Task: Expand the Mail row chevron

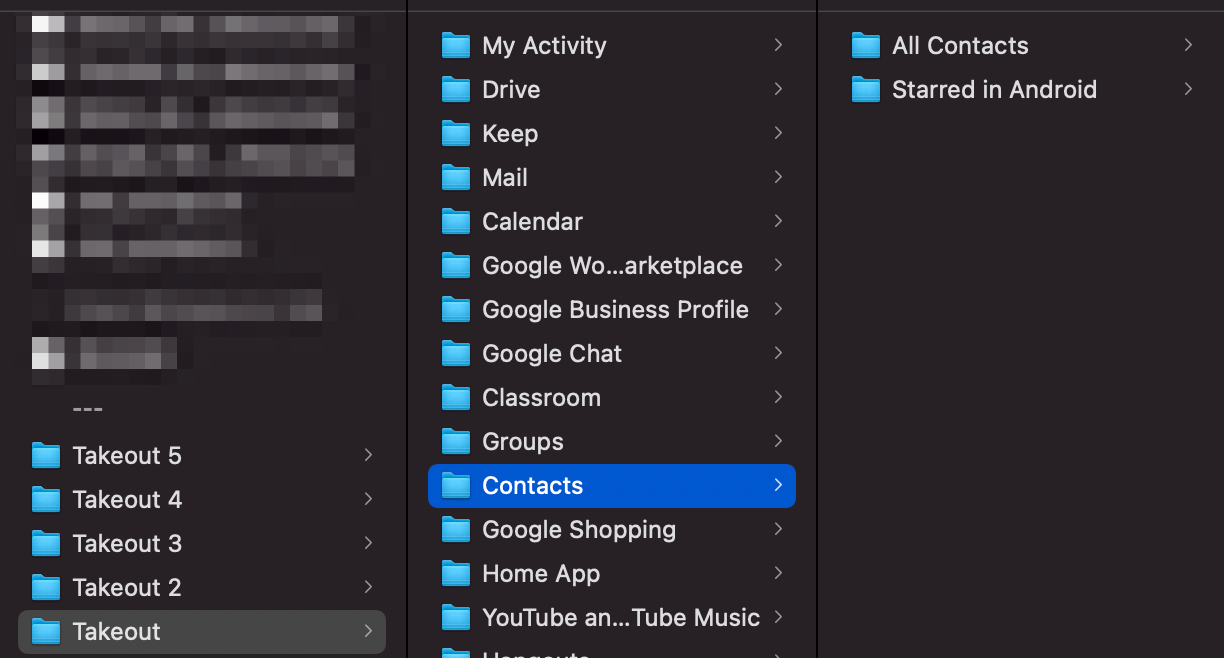Action: (x=778, y=177)
